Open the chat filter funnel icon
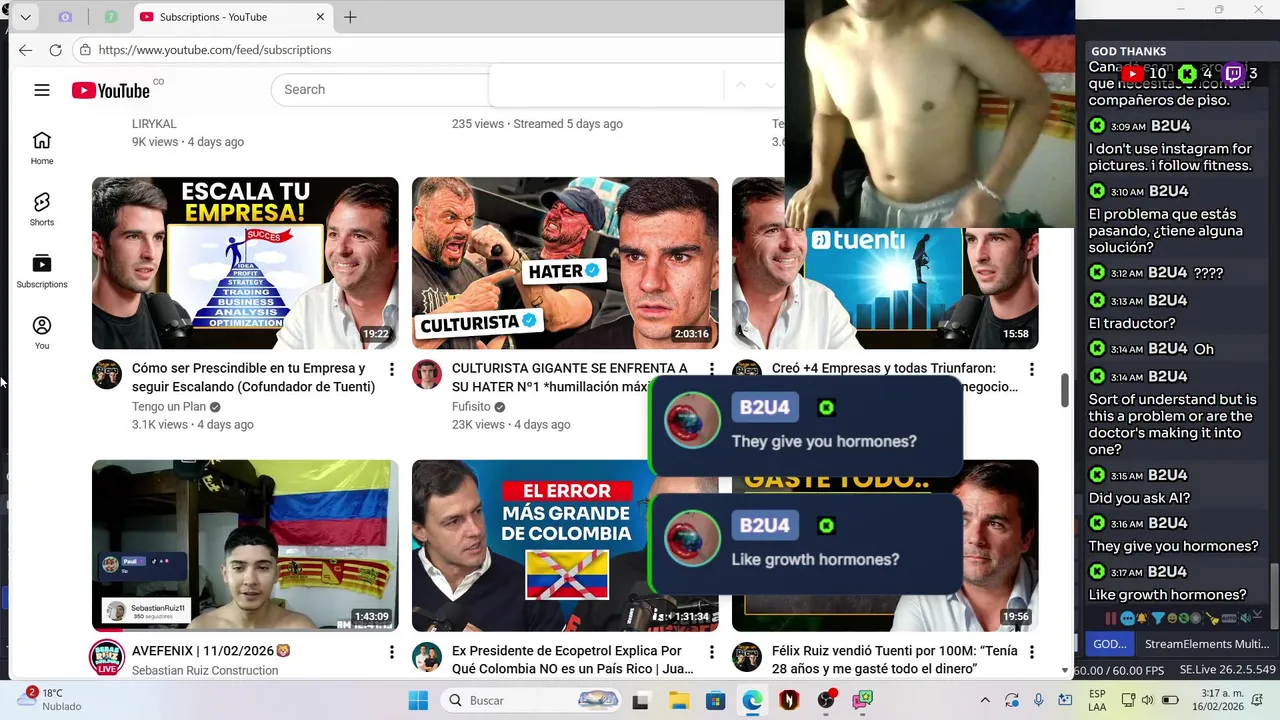 point(1158,618)
